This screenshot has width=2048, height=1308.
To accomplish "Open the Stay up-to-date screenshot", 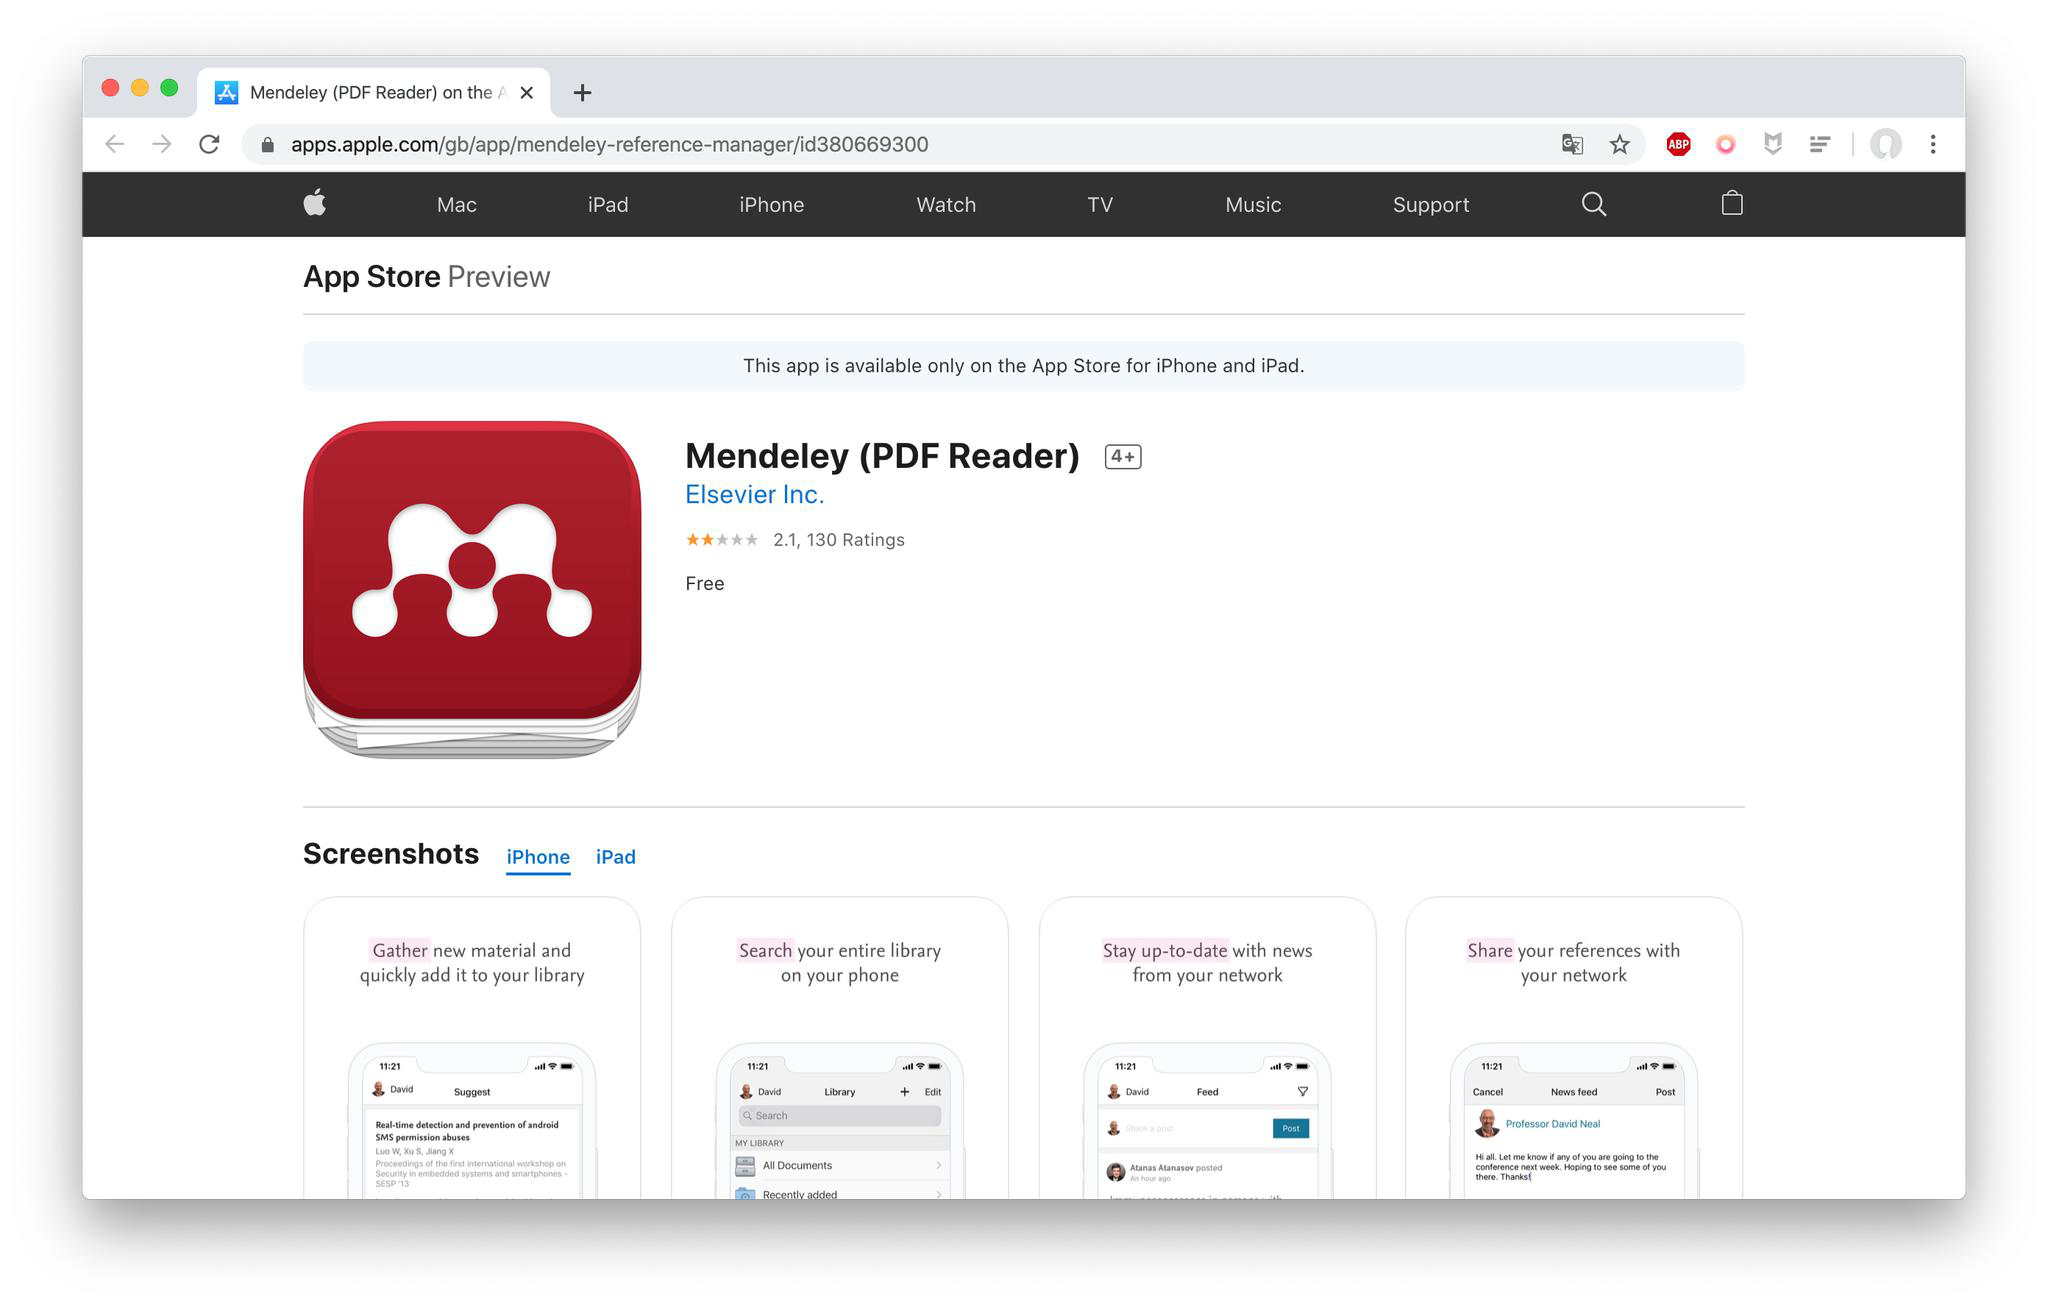I will 1207,1047.
